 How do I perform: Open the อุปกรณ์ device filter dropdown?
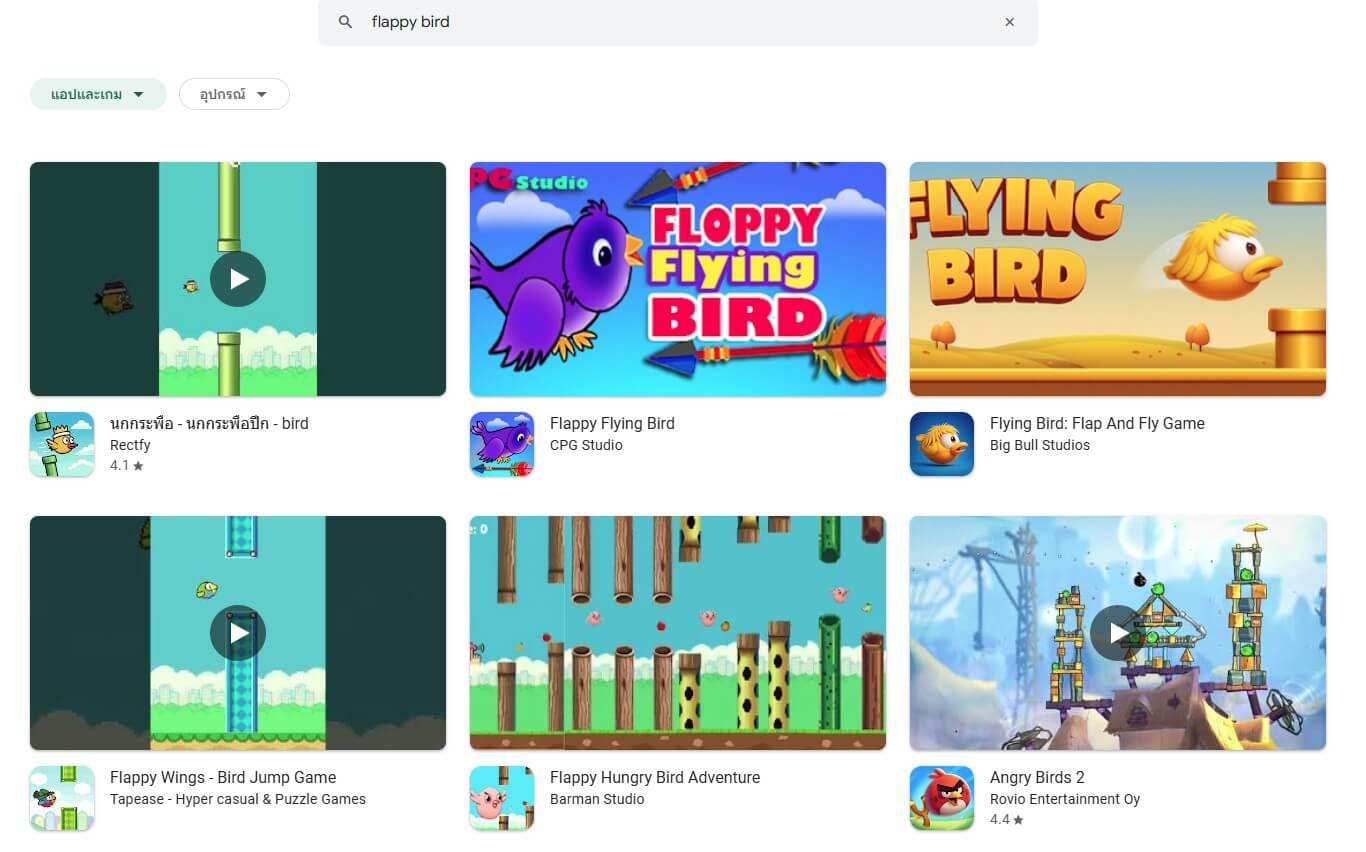point(234,94)
